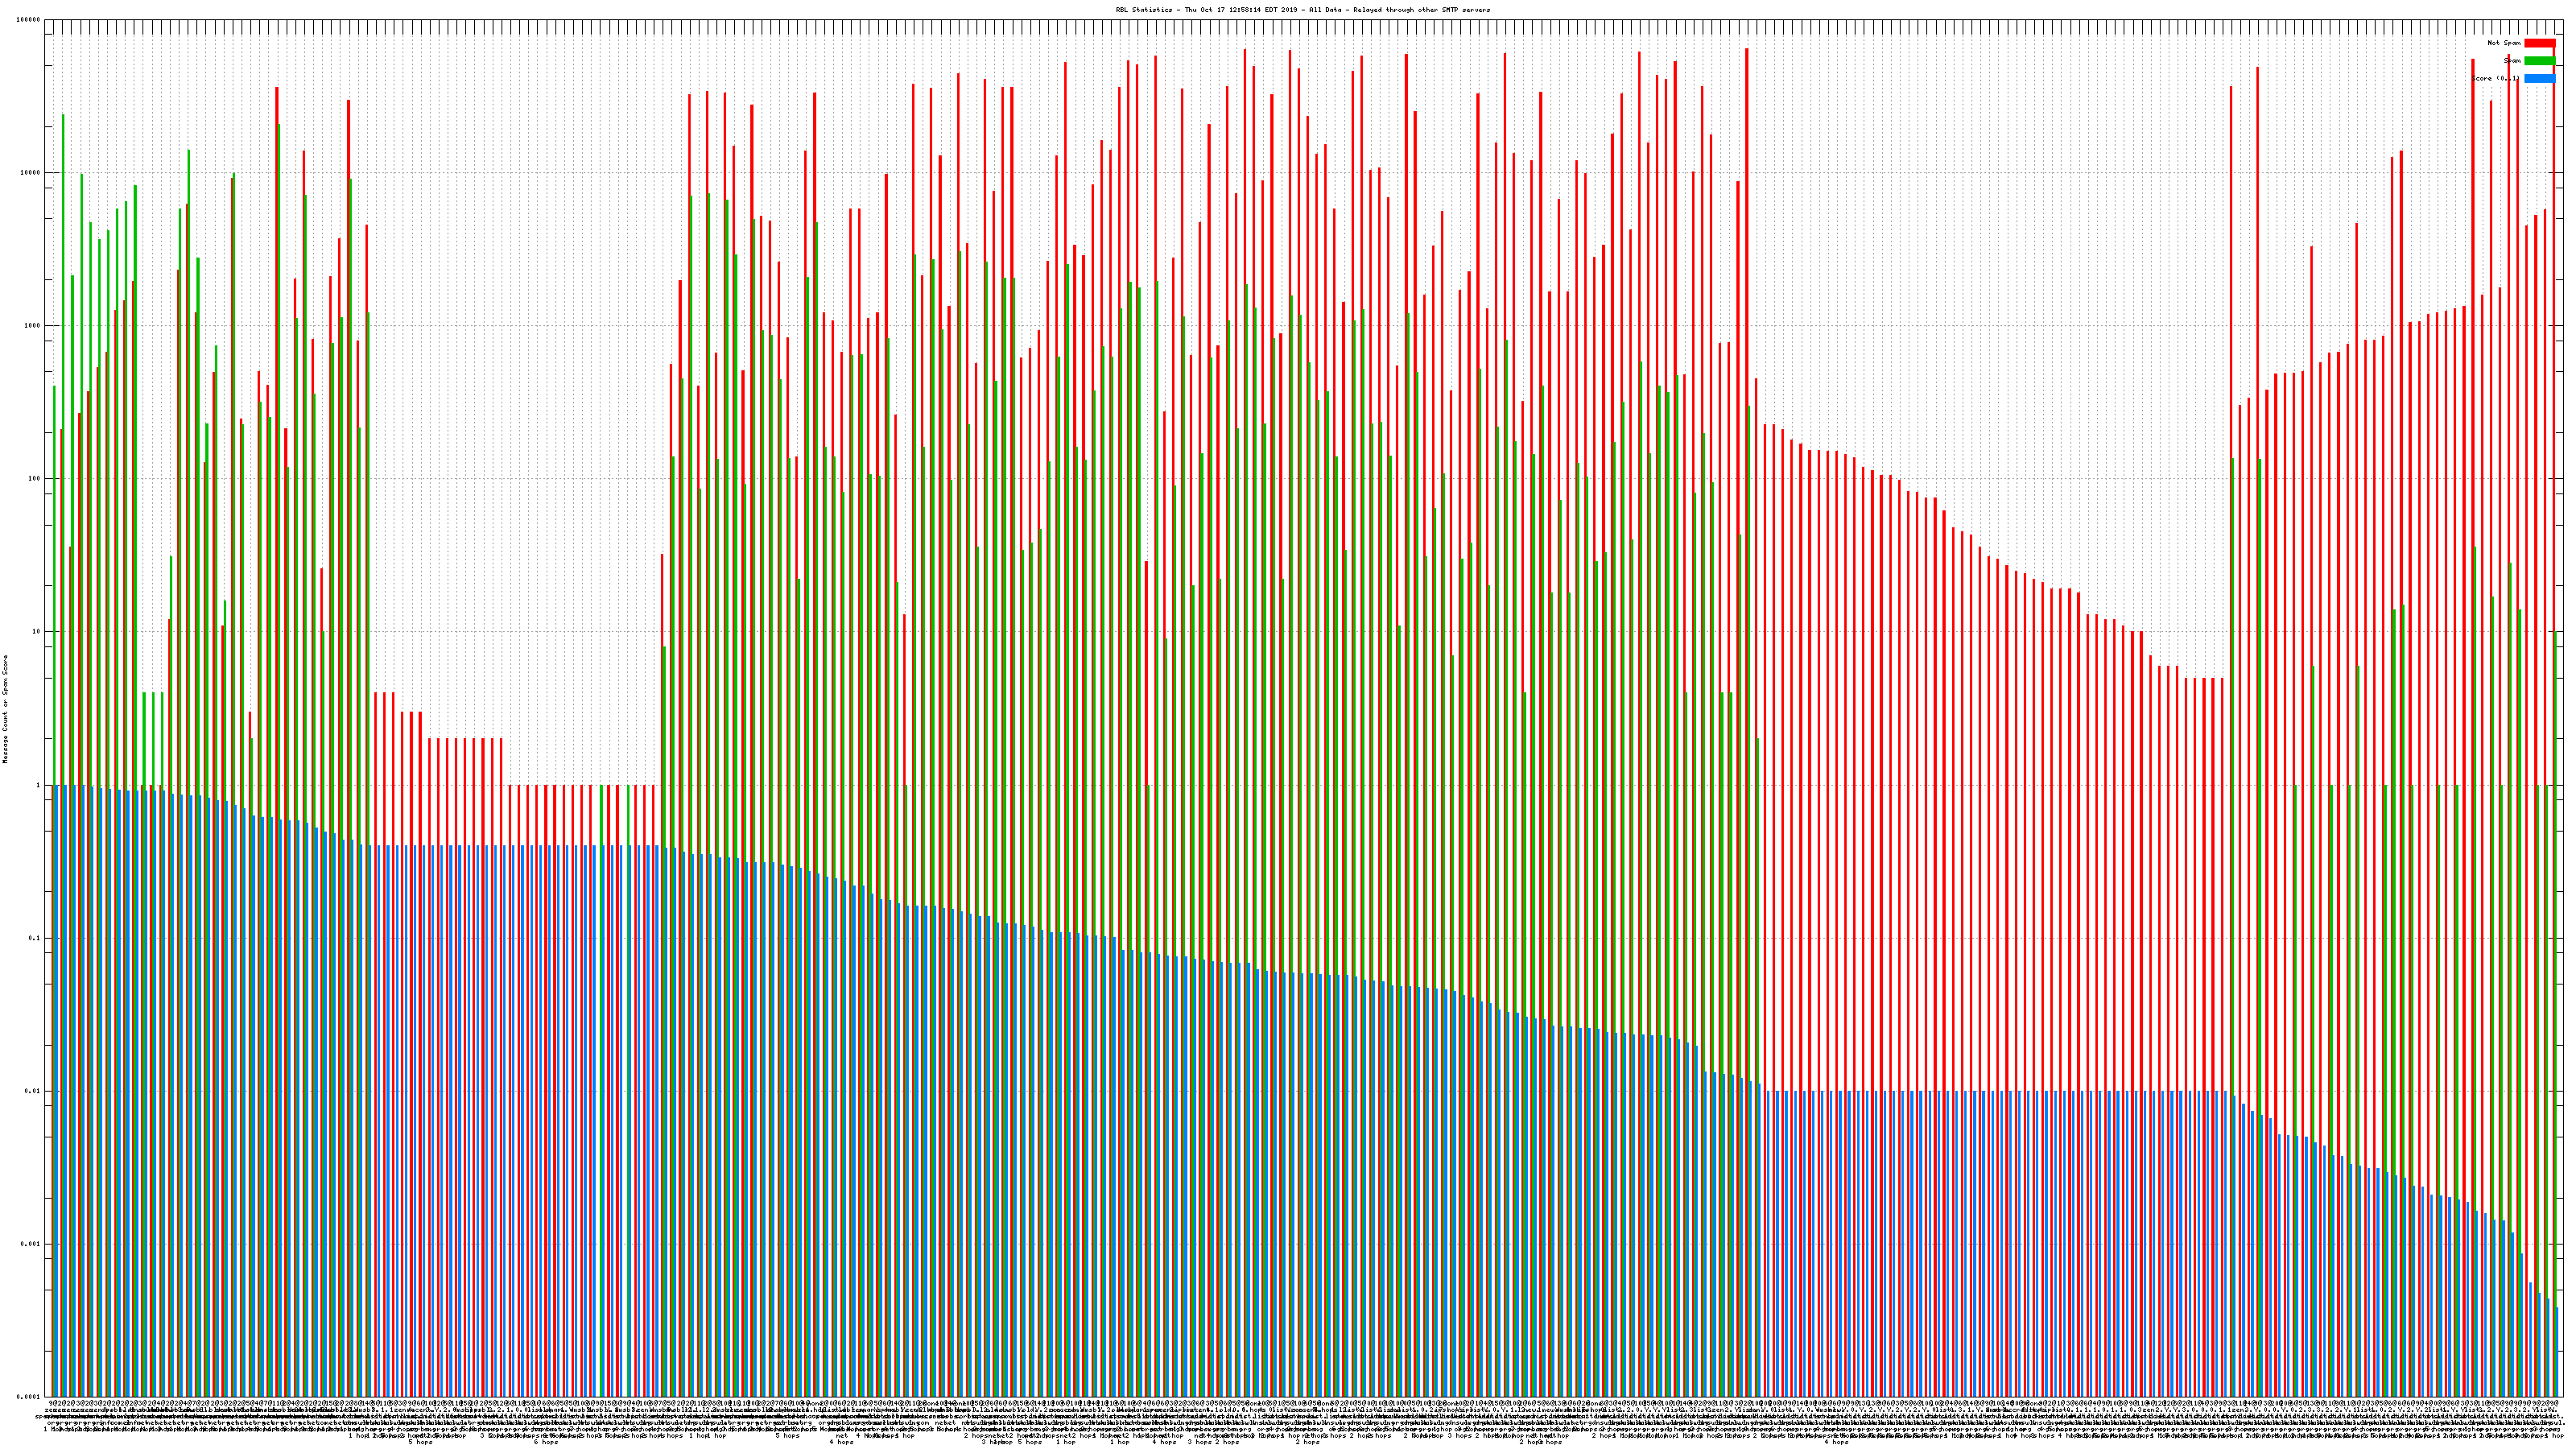Click the 10000 y-axis tick label
The height and width of the screenshot is (1449, 2576).
[x=31, y=173]
